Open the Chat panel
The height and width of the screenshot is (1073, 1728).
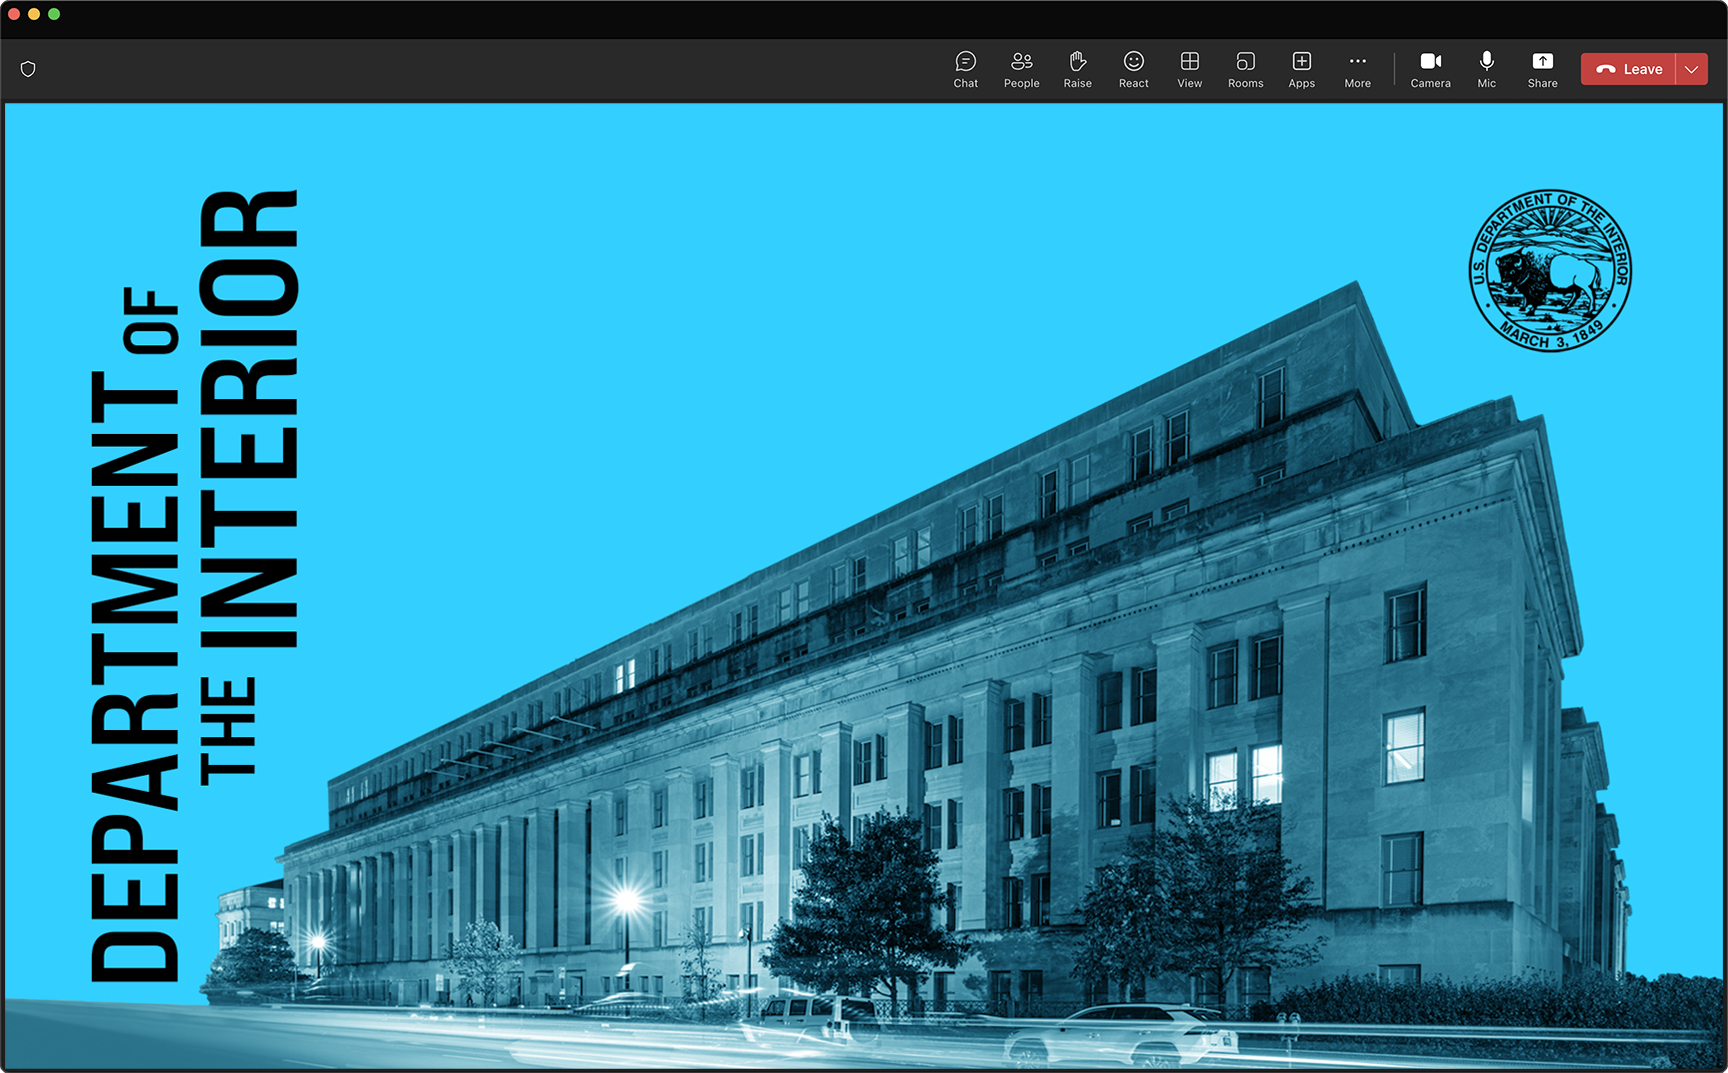pyautogui.click(x=965, y=69)
